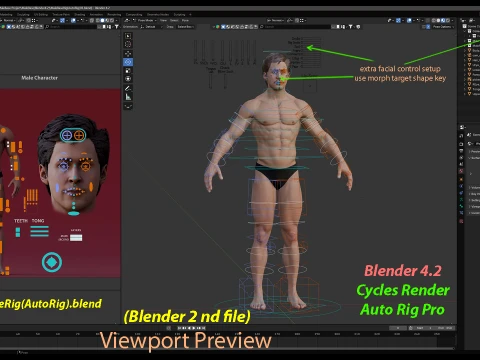Select the Scale tool in viewport toolbar

pos(128,70)
